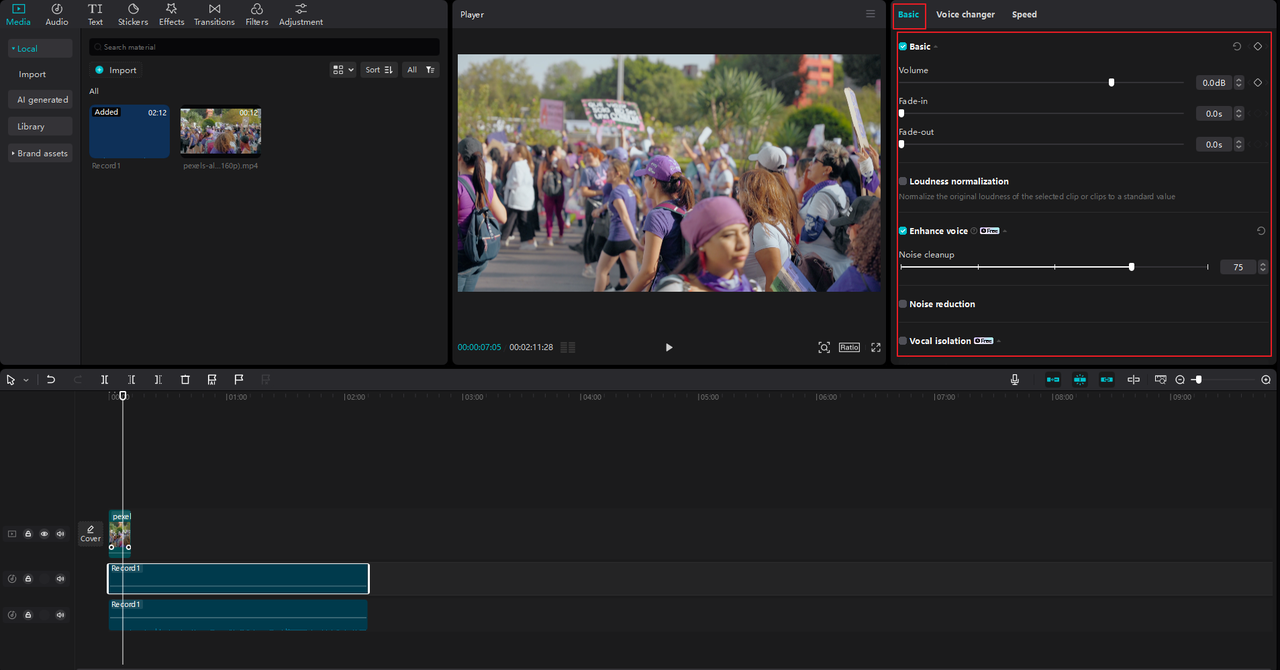Lock the video track
The image size is (1280, 670).
pyautogui.click(x=28, y=534)
